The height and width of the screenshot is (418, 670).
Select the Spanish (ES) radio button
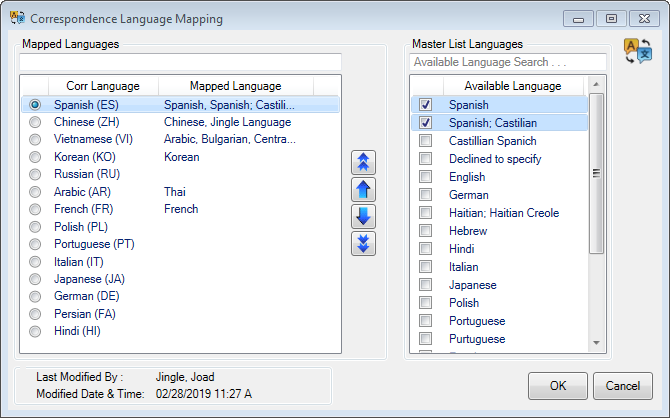tap(35, 105)
